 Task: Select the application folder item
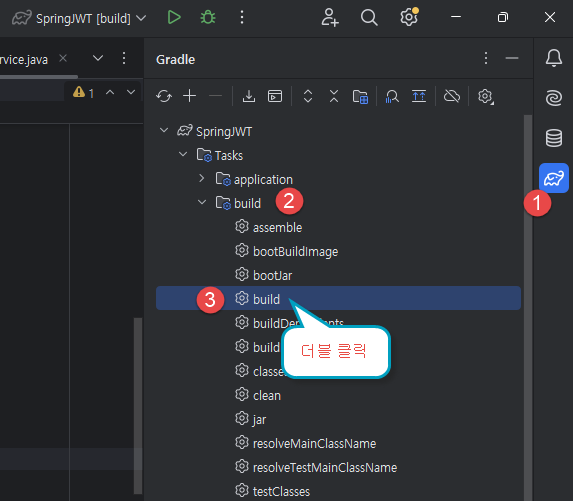click(x=263, y=180)
